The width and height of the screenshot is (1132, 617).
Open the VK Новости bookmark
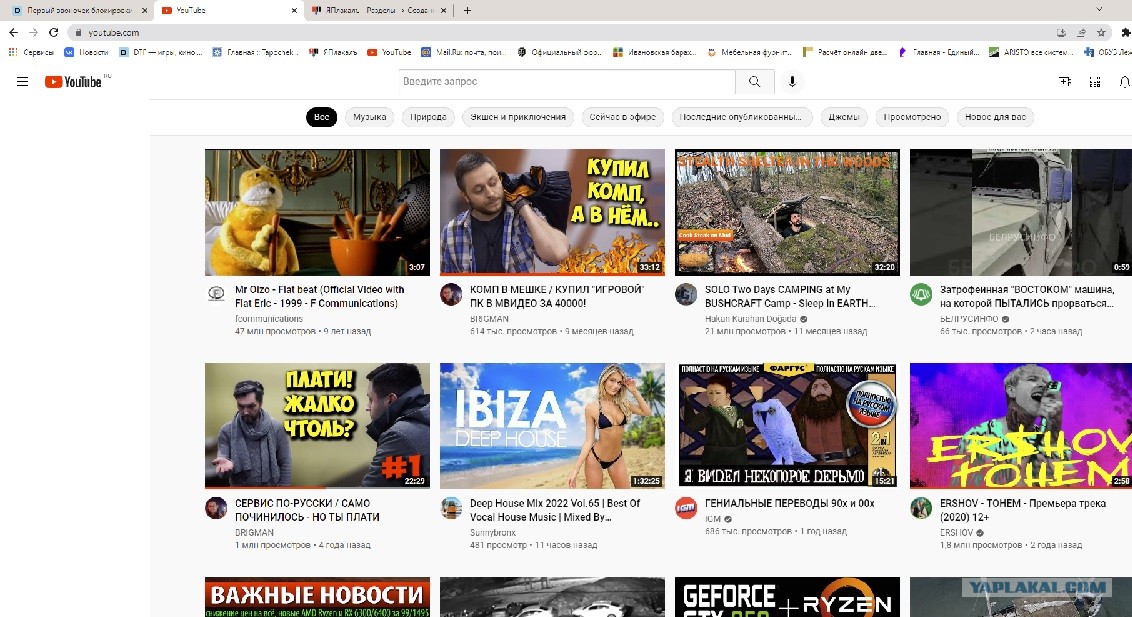click(86, 52)
